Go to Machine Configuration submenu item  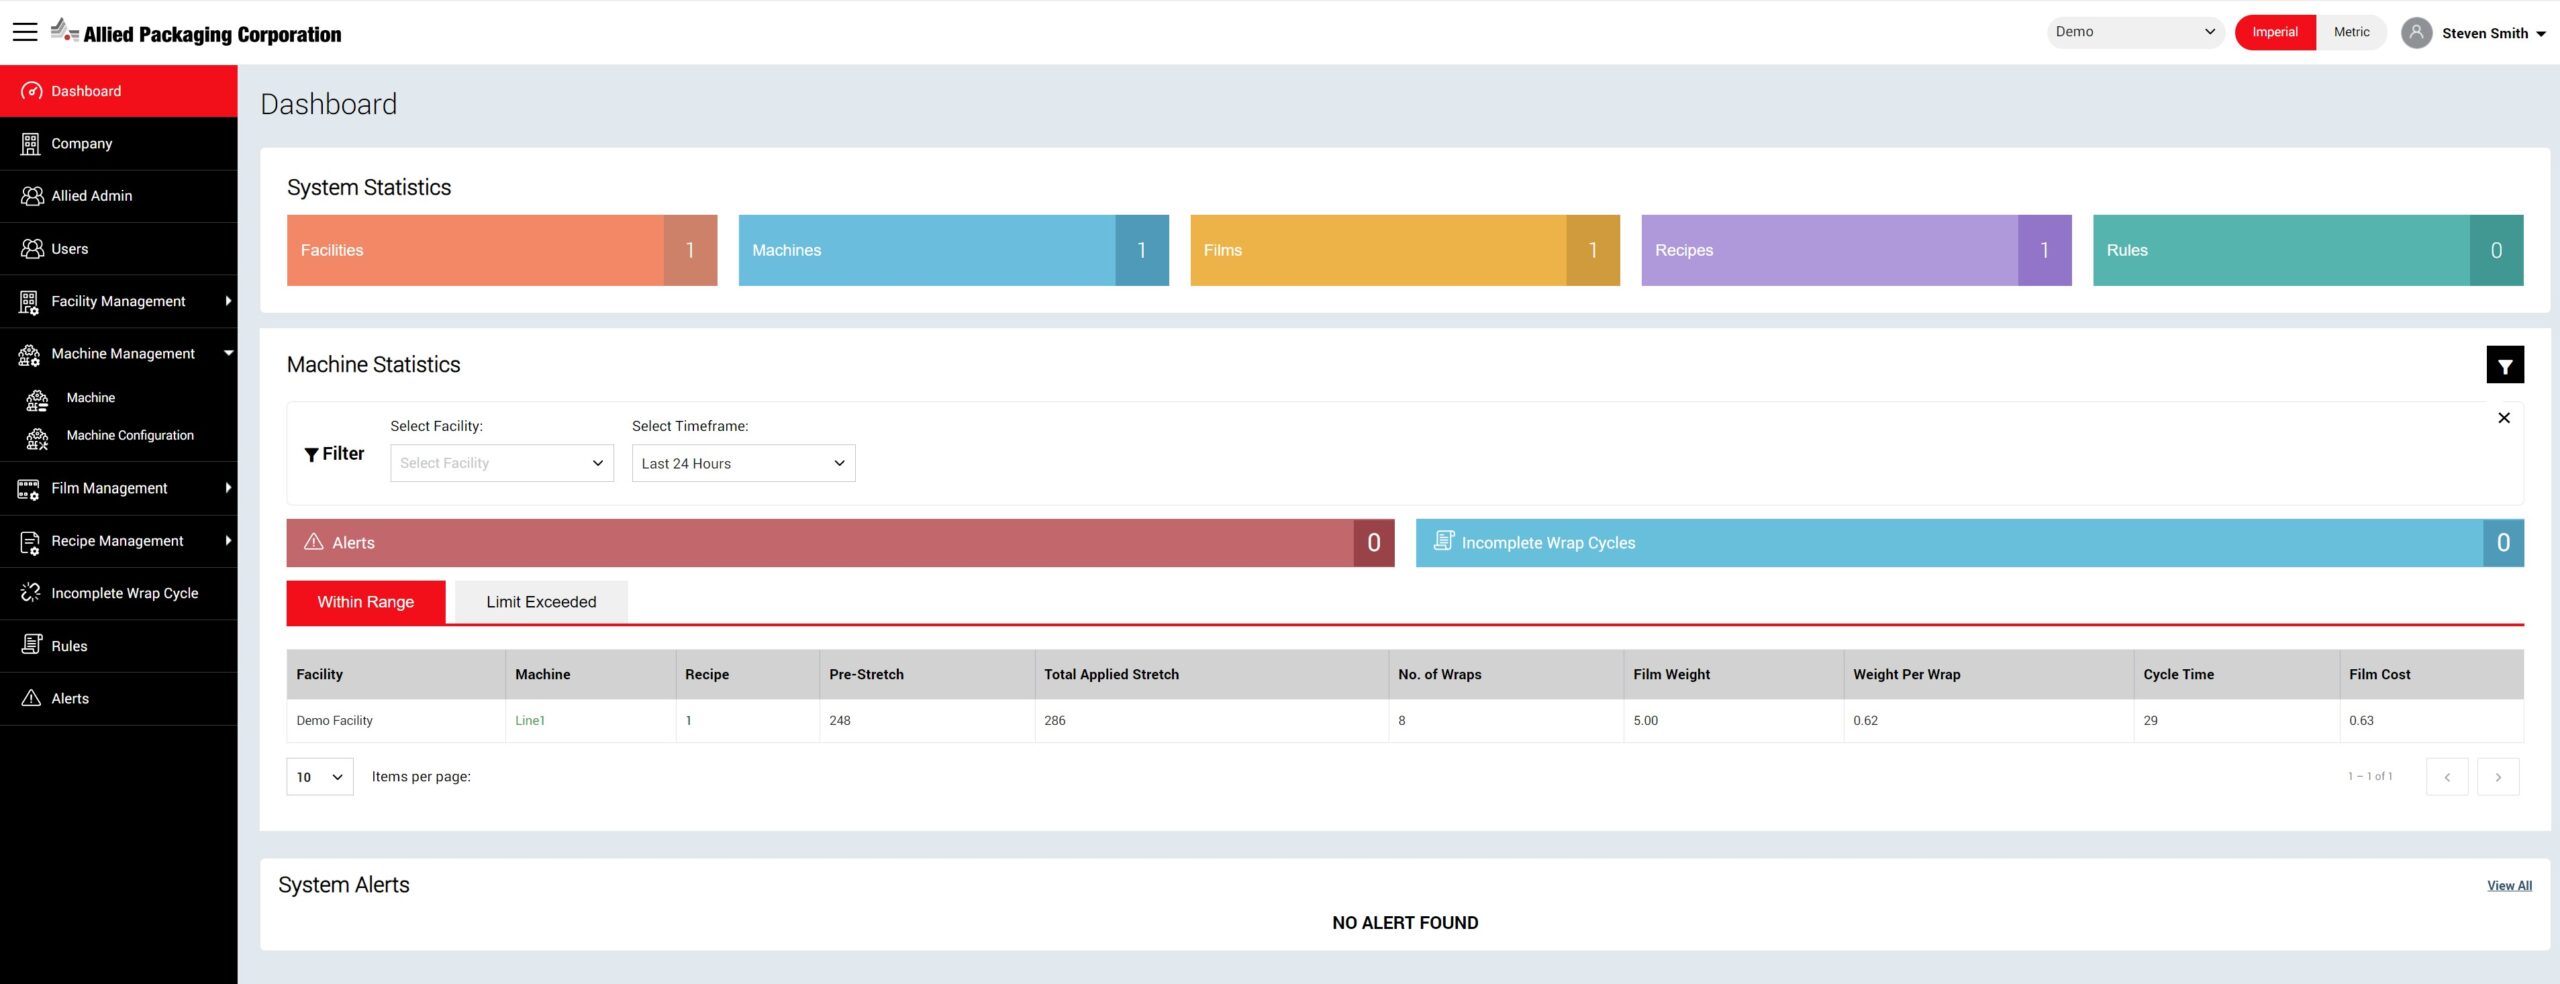click(130, 436)
